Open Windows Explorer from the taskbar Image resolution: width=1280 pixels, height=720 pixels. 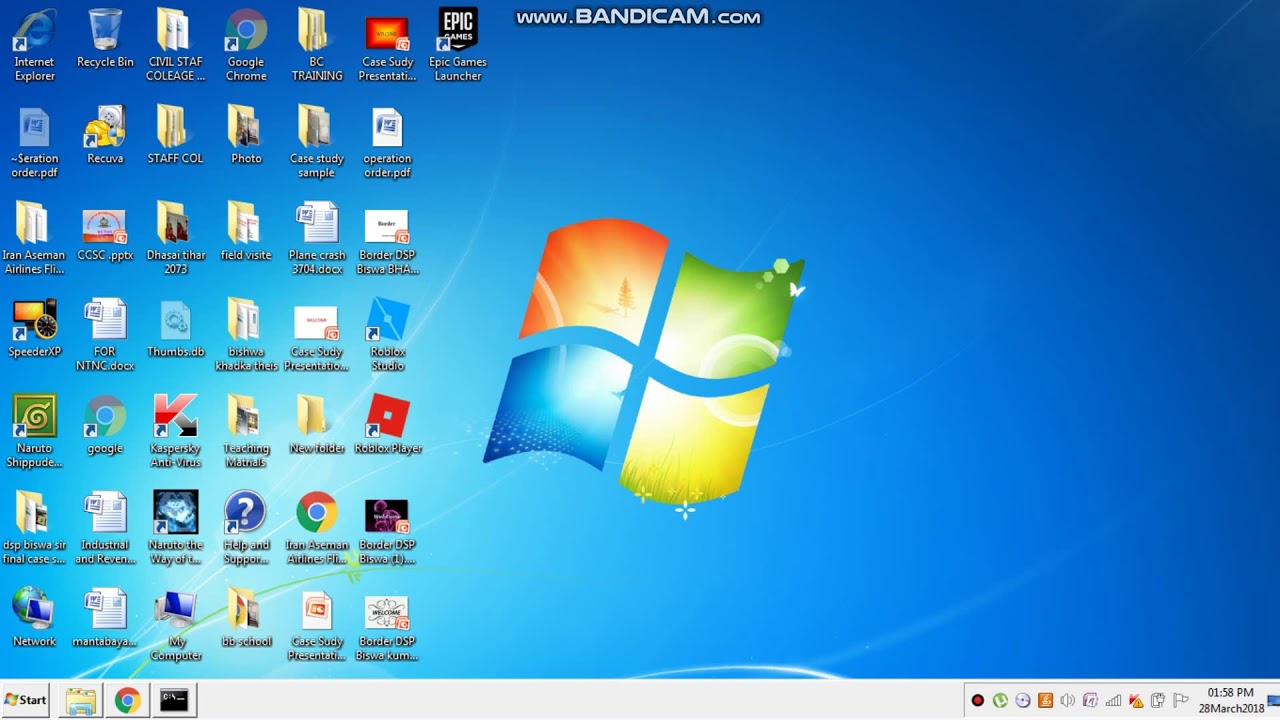[x=81, y=700]
